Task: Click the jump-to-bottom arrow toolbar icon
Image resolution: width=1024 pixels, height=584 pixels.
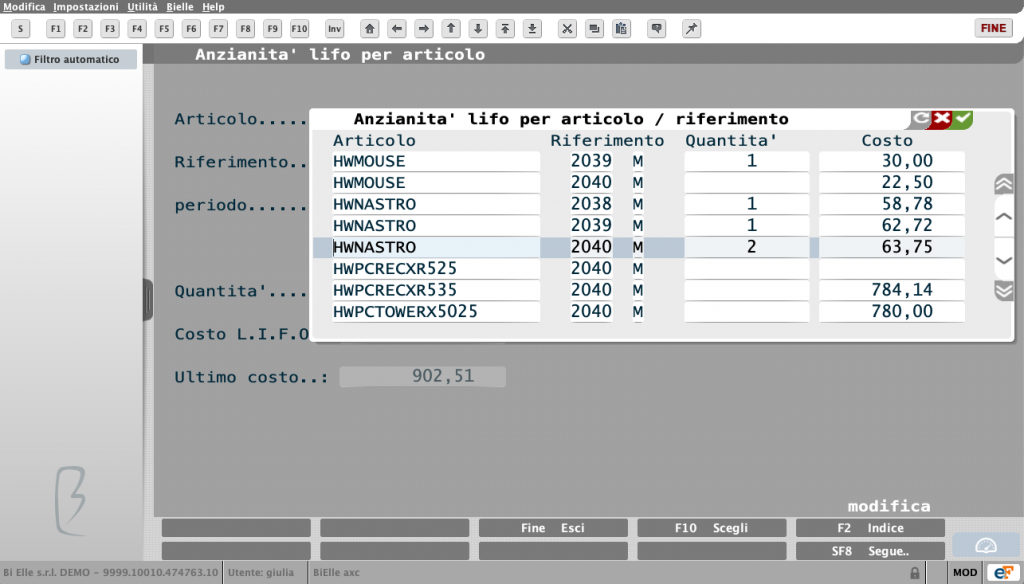Action: coord(532,29)
